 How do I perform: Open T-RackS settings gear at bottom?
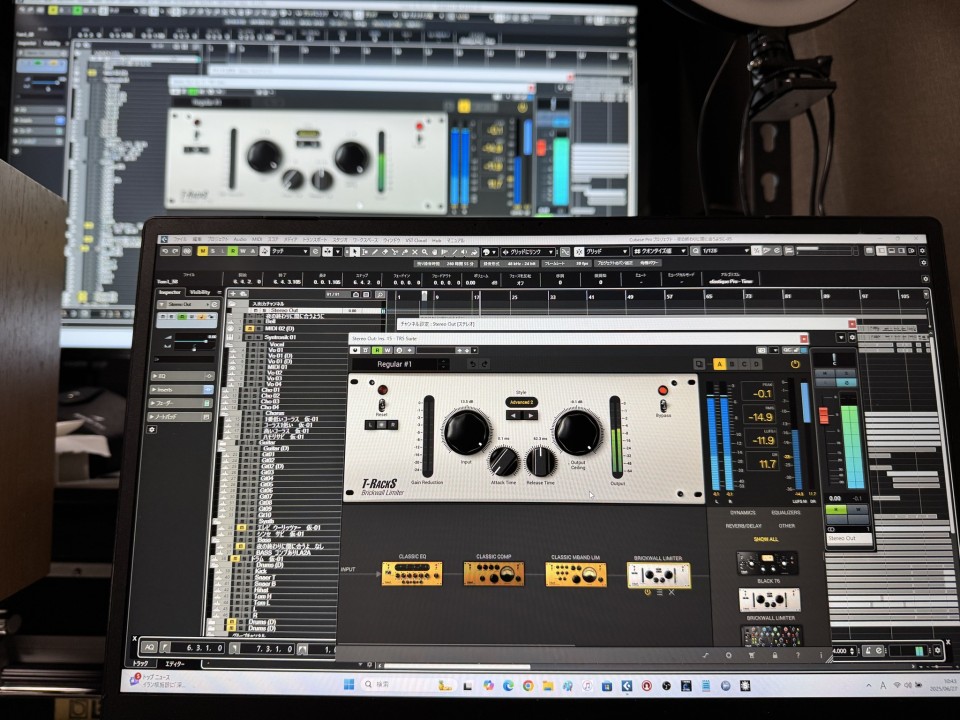(729, 655)
